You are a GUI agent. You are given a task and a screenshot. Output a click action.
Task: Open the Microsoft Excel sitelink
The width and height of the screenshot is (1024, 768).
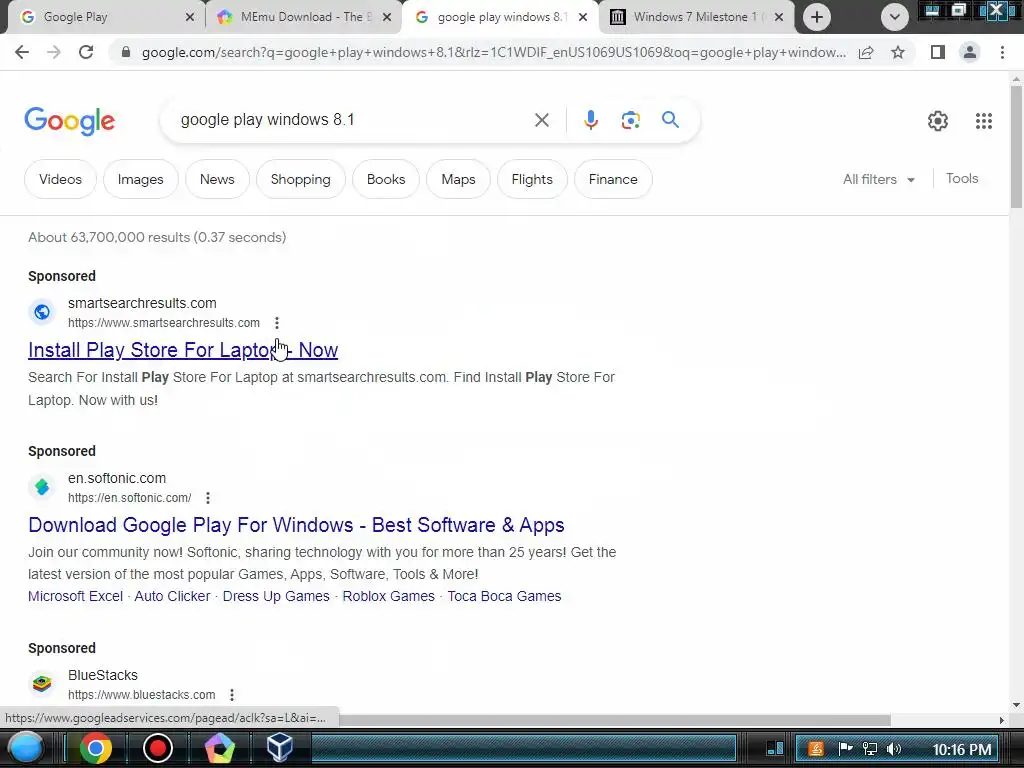point(75,596)
